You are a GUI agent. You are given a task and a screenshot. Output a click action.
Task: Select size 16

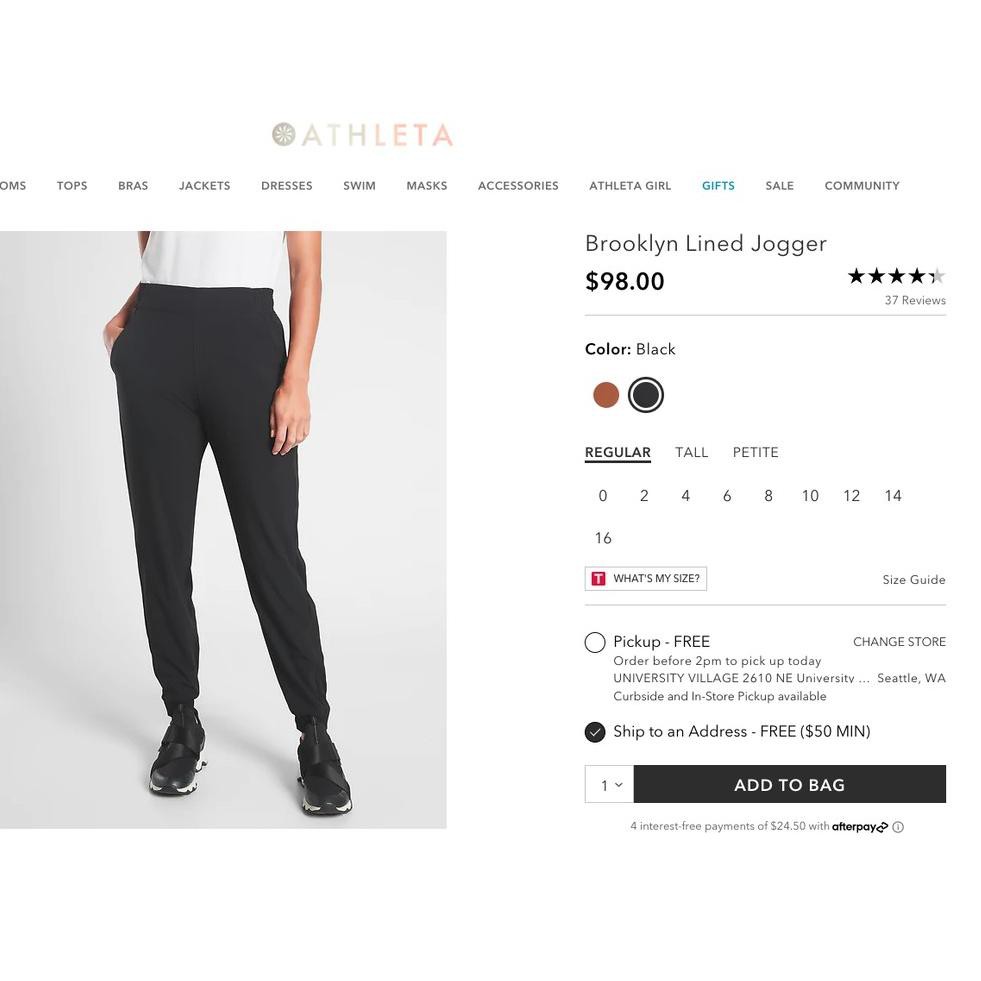click(603, 538)
